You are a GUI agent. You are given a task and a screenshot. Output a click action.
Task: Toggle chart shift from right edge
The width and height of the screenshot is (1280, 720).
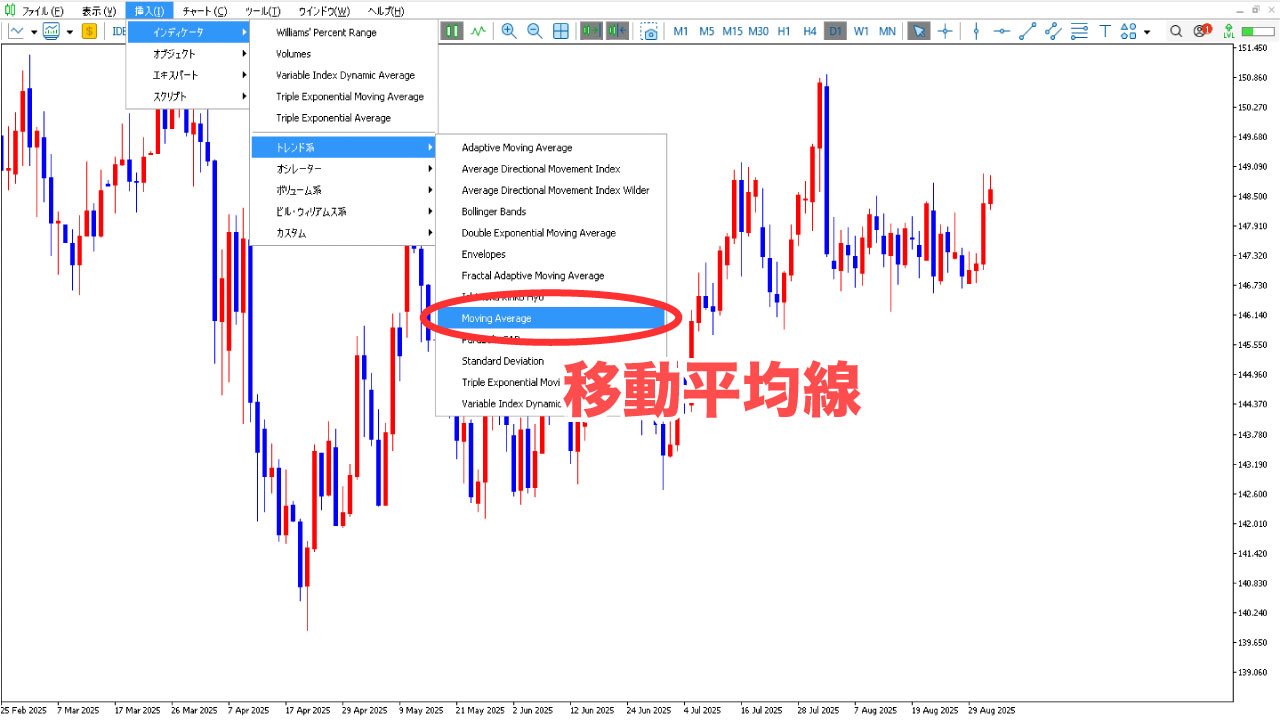[616, 31]
